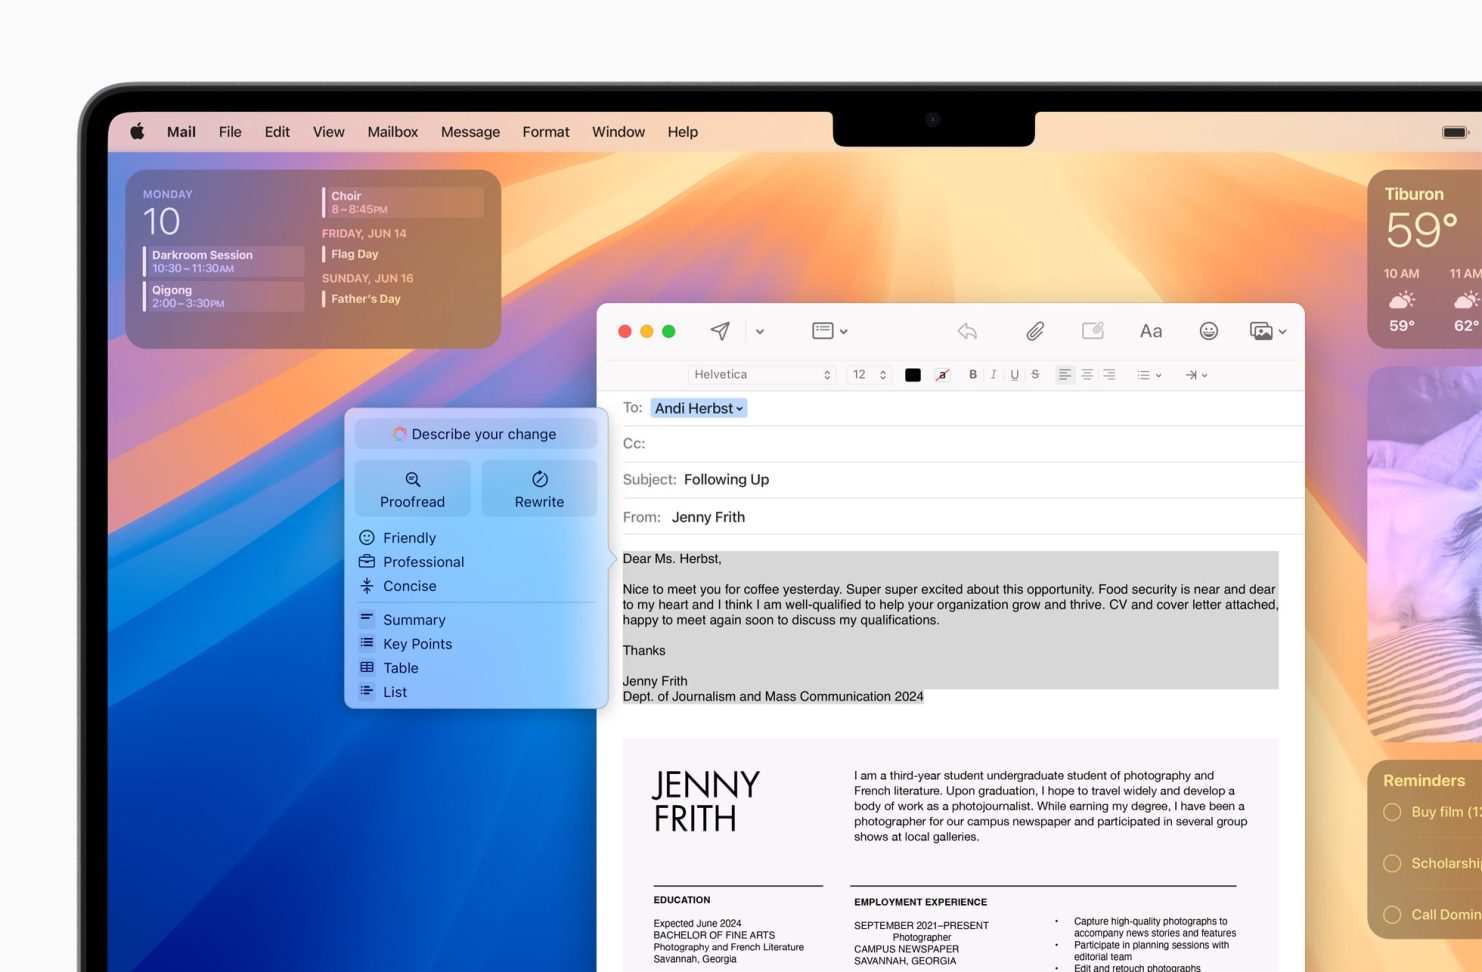Click the text background color swatch
The height and width of the screenshot is (972, 1482).
point(942,375)
